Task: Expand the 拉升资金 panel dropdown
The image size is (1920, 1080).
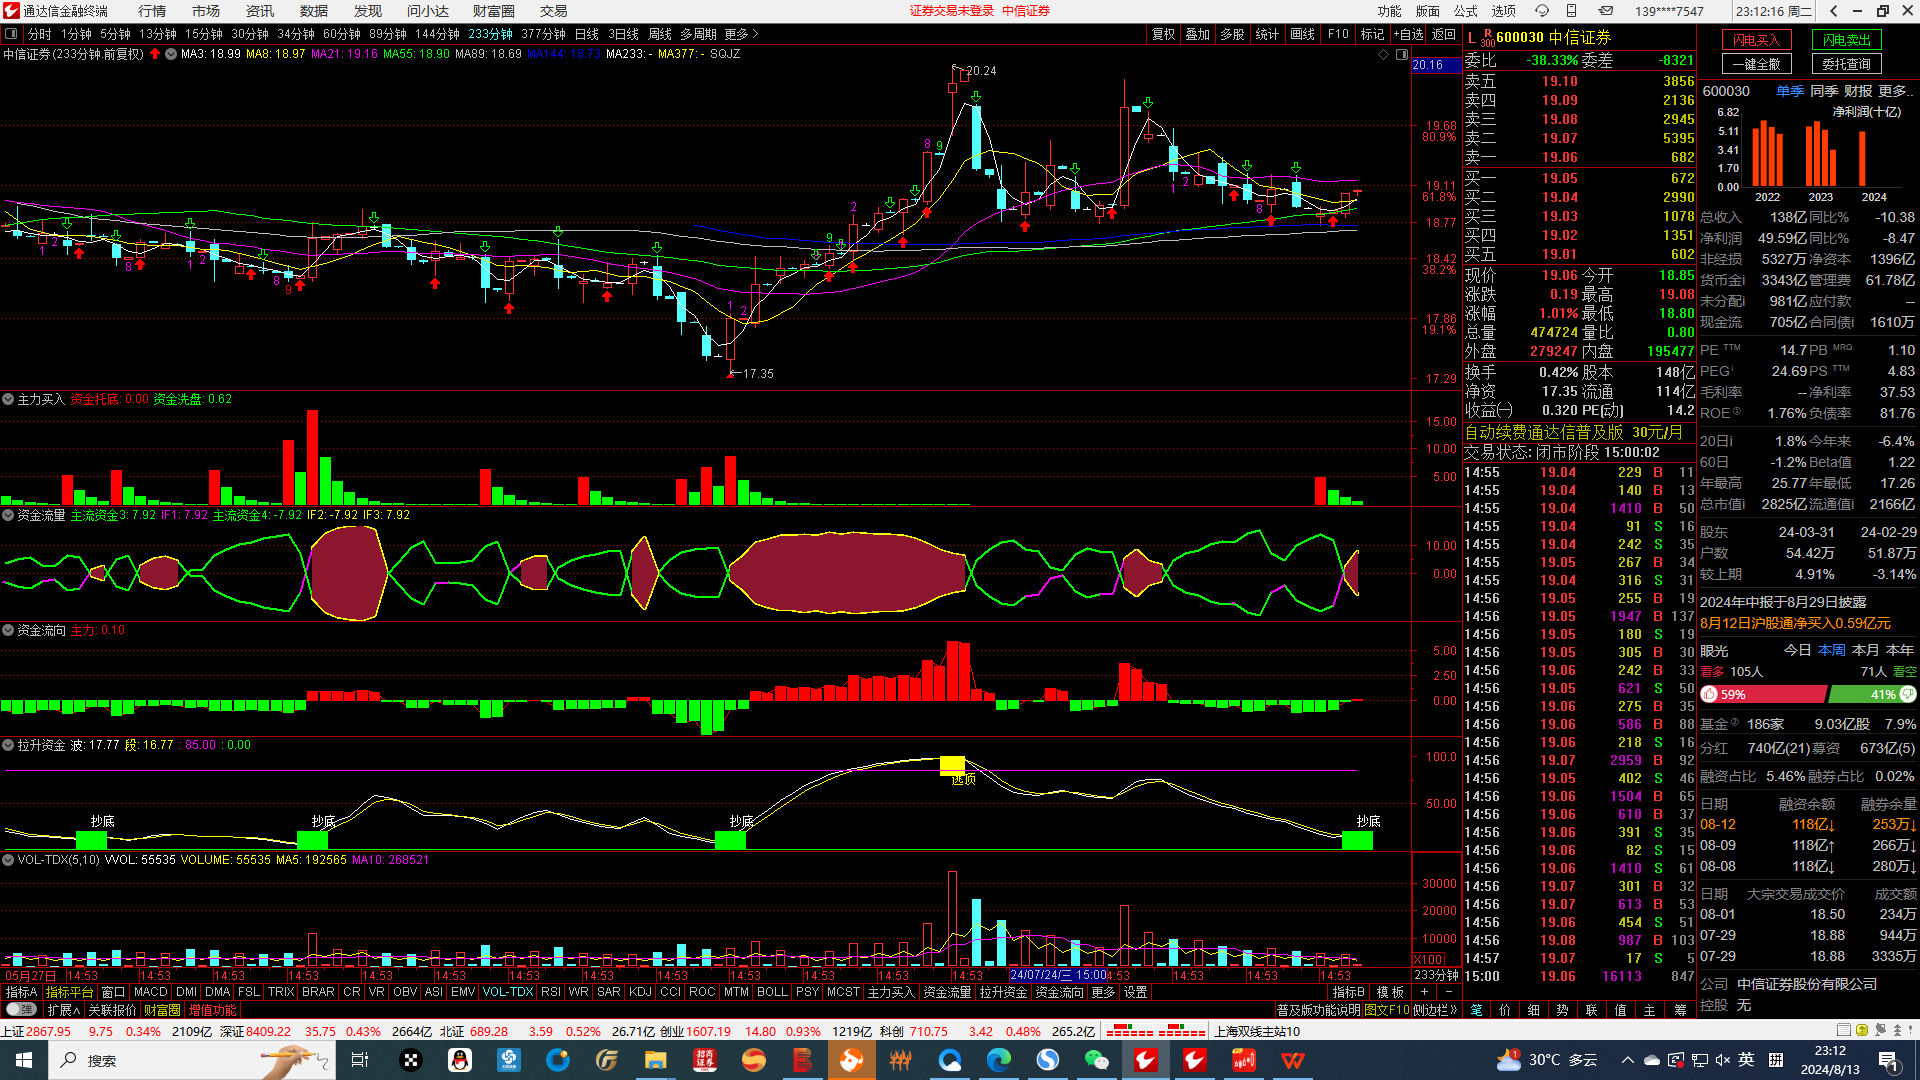Action: tap(8, 745)
